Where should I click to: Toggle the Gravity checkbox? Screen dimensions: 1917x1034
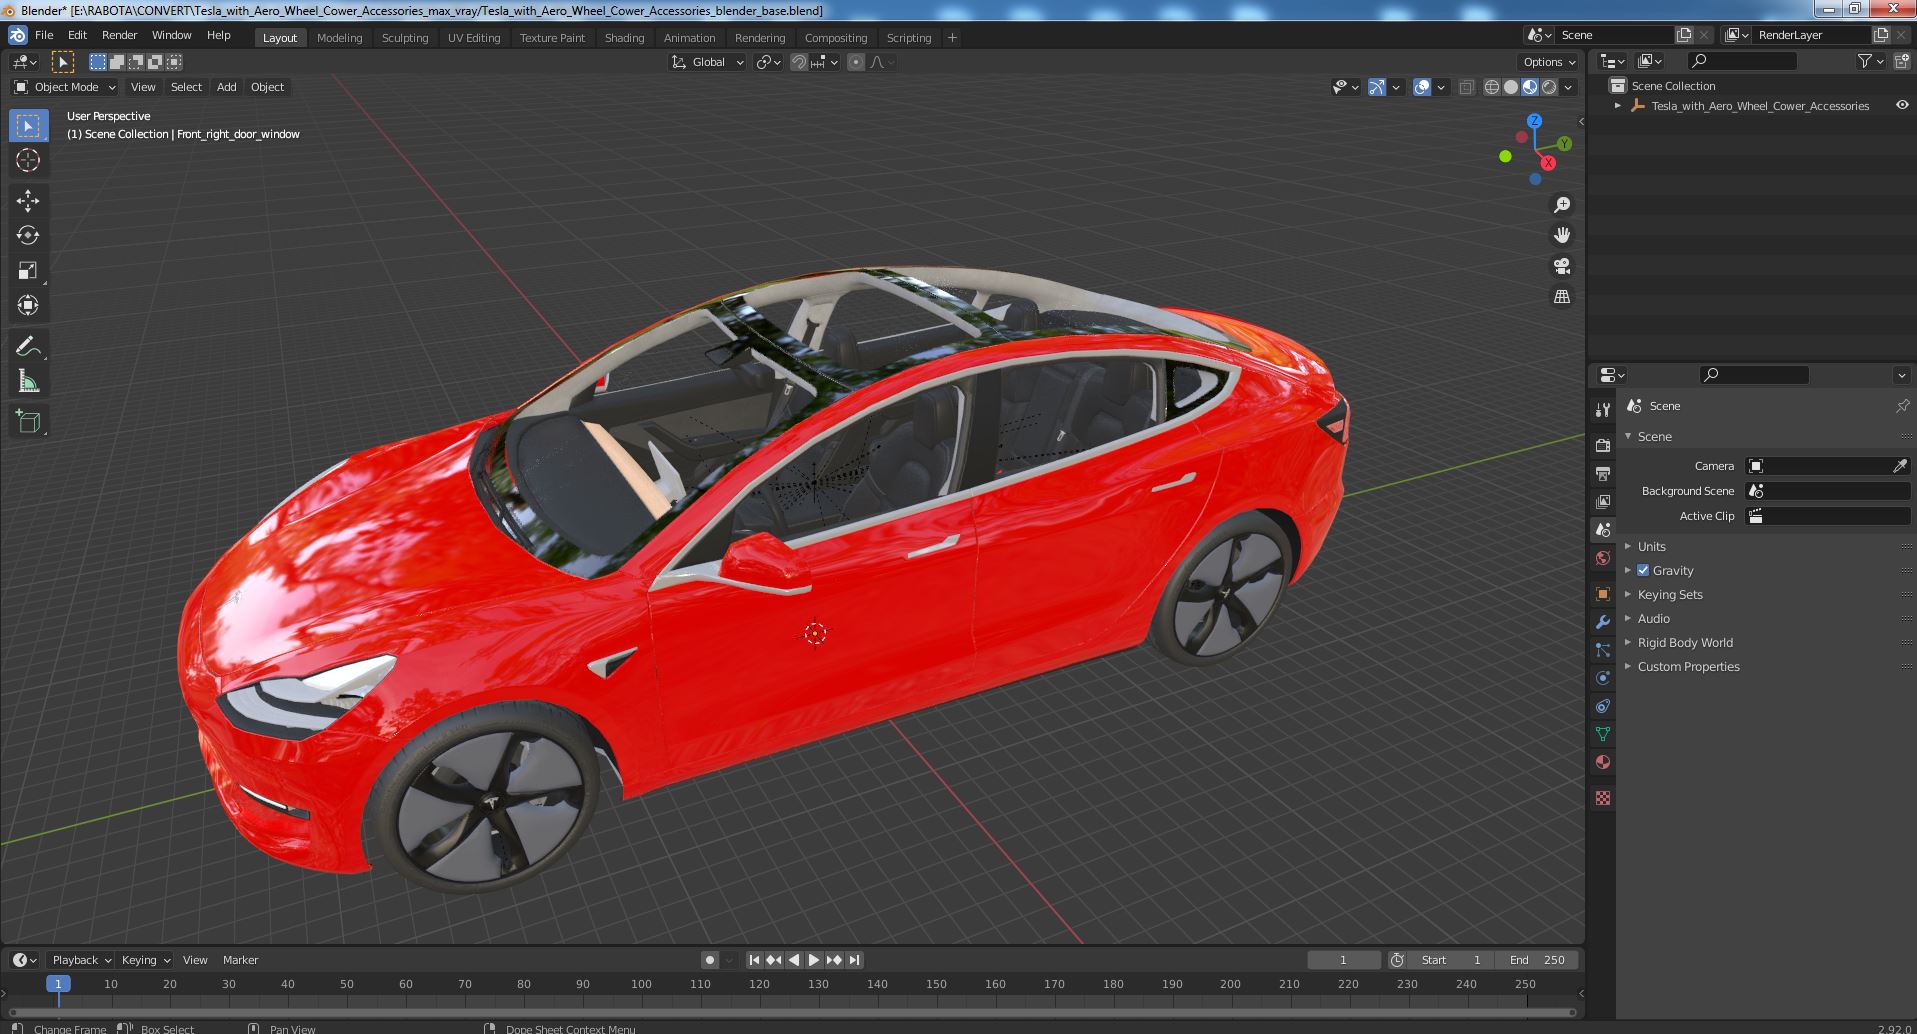(1643, 570)
